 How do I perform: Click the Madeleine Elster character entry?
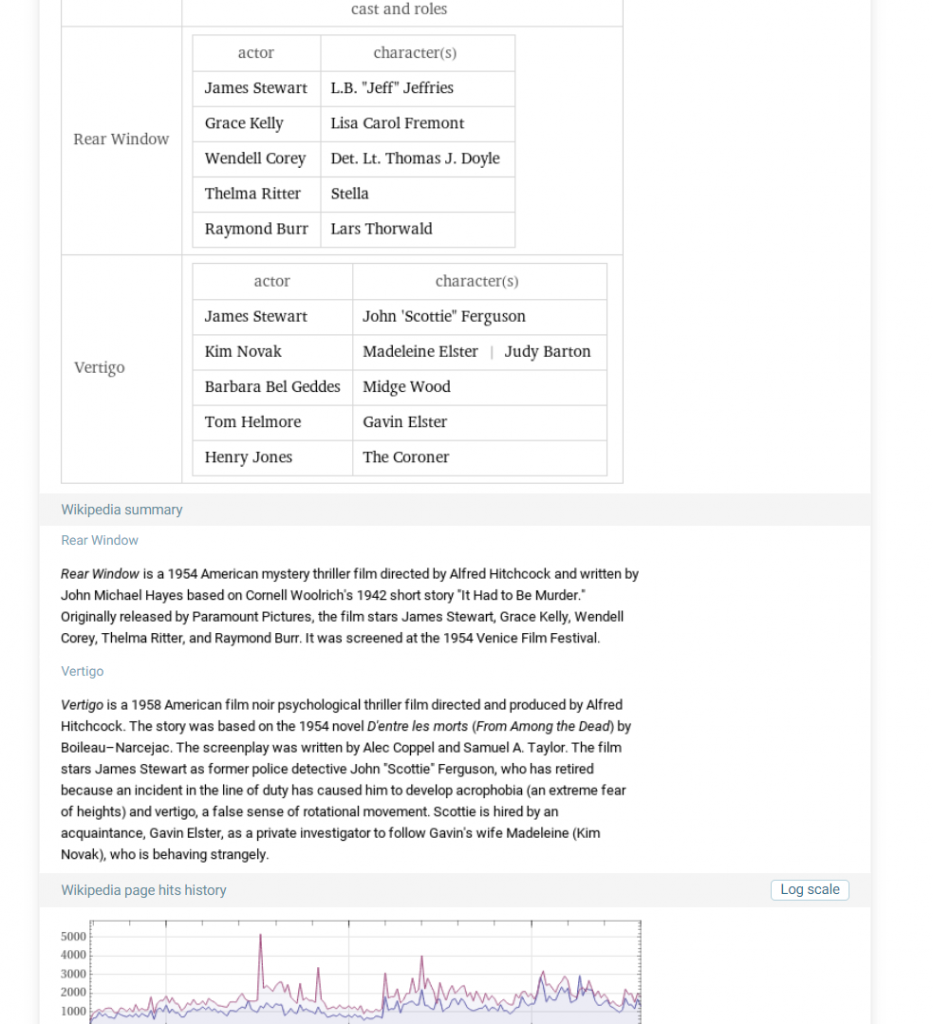[420, 351]
